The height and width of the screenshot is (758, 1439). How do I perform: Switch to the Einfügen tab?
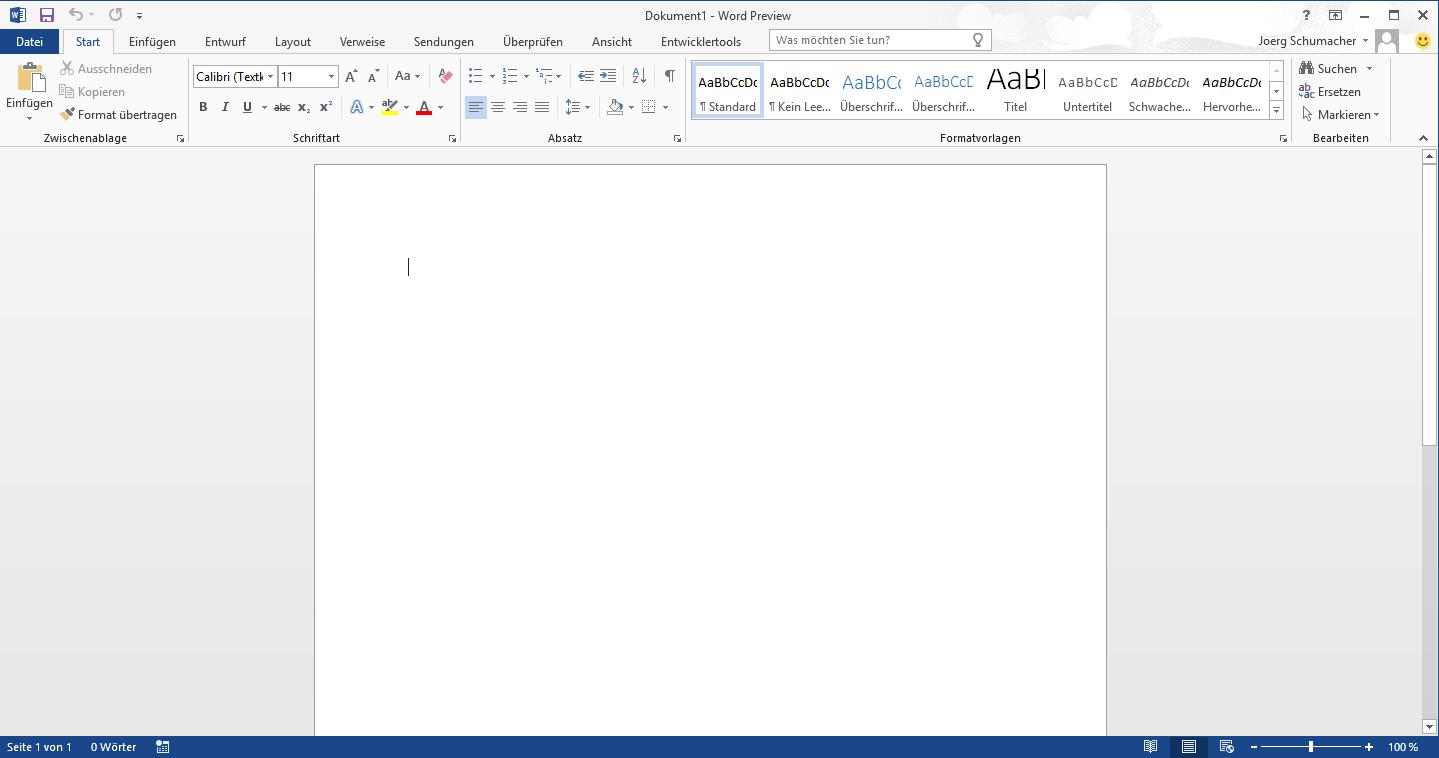click(x=152, y=42)
